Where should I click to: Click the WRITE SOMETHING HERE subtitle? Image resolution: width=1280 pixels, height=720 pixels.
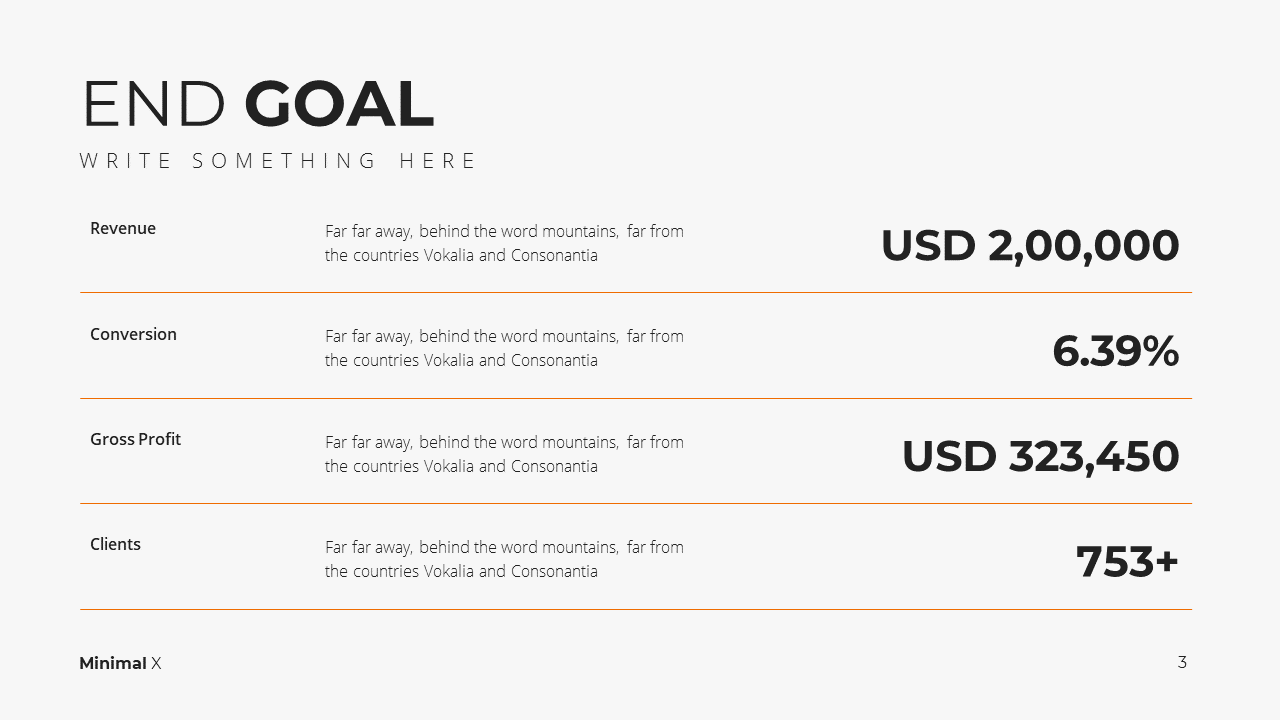point(279,161)
